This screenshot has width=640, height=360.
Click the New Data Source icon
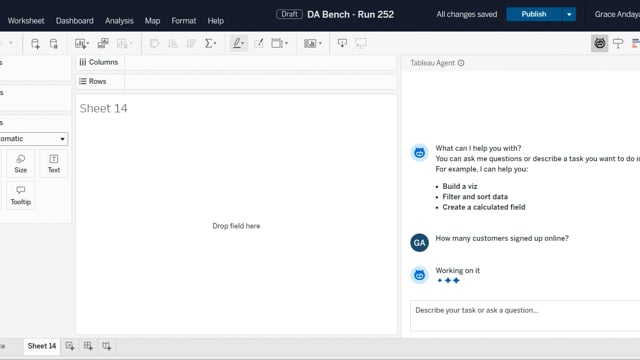pyautogui.click(x=35, y=43)
